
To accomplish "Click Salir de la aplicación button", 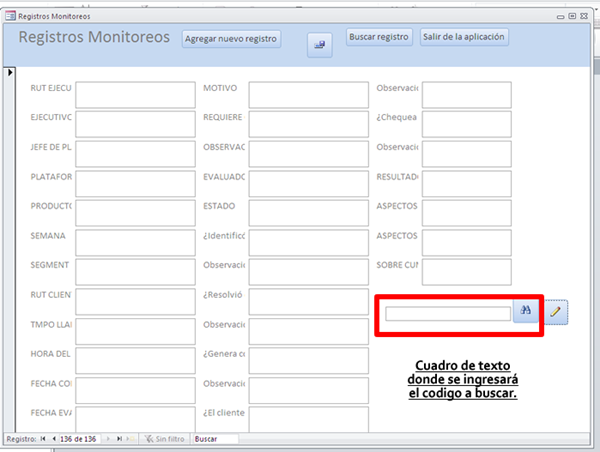I will click(x=464, y=37).
